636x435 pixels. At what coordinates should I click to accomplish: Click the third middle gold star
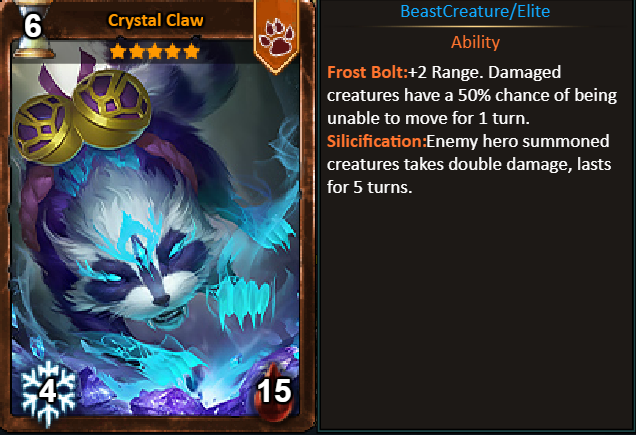(x=155, y=52)
